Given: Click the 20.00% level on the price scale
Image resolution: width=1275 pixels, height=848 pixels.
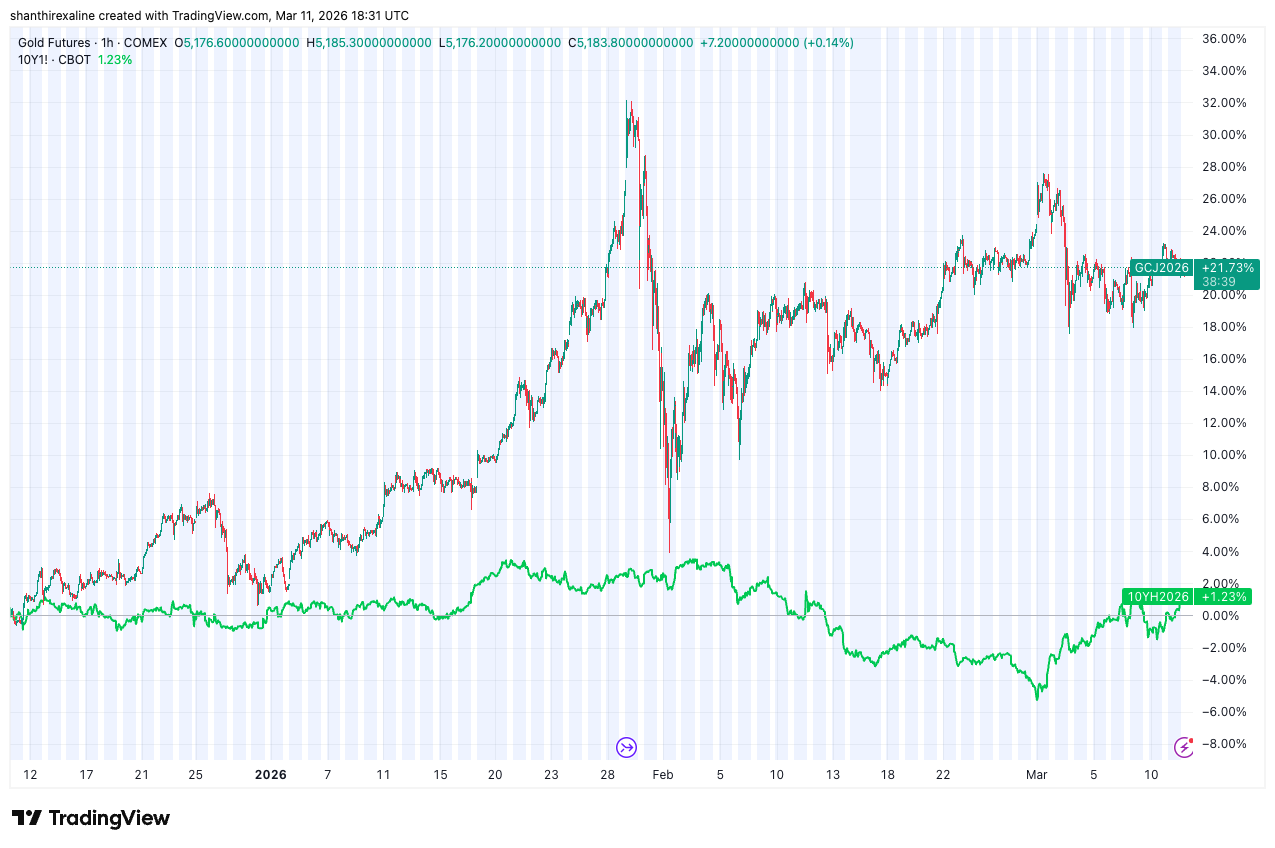Looking at the screenshot, I should click(1222, 294).
